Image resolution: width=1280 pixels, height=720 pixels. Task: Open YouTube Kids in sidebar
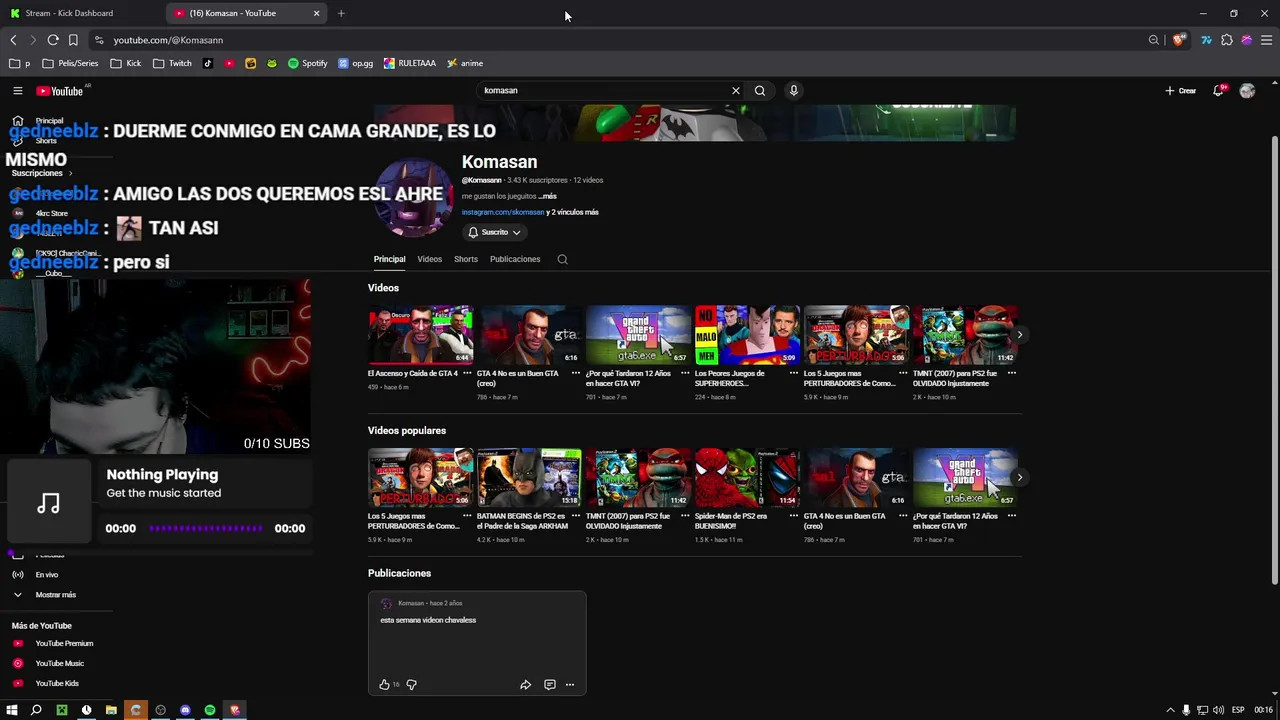[56, 684]
